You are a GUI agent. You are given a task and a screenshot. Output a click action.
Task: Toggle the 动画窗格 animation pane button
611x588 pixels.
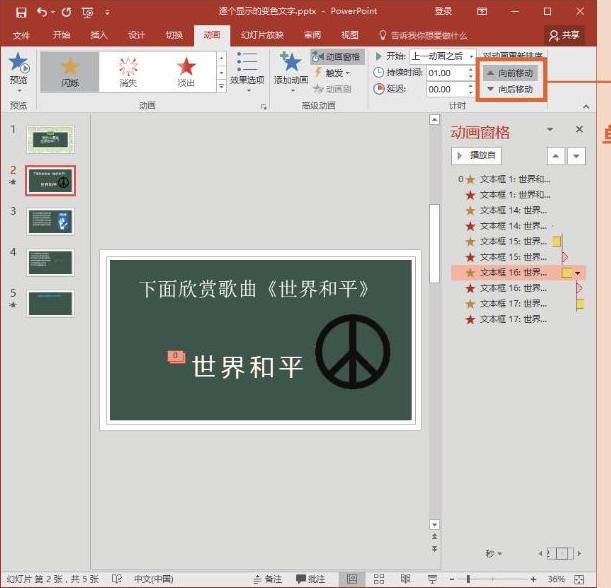[337, 57]
